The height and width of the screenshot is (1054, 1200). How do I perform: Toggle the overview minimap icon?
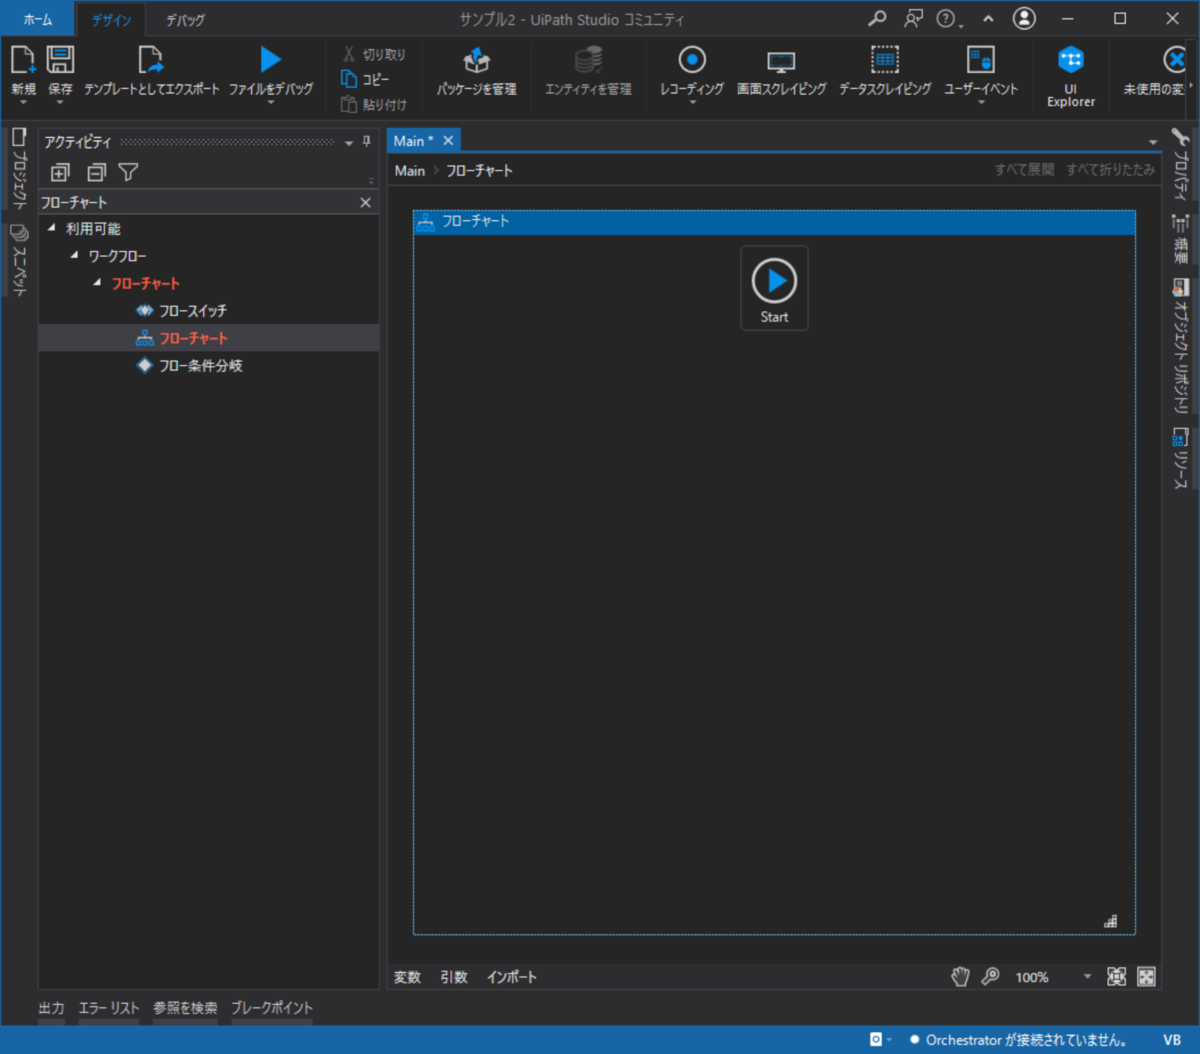pyautogui.click(x=1146, y=977)
